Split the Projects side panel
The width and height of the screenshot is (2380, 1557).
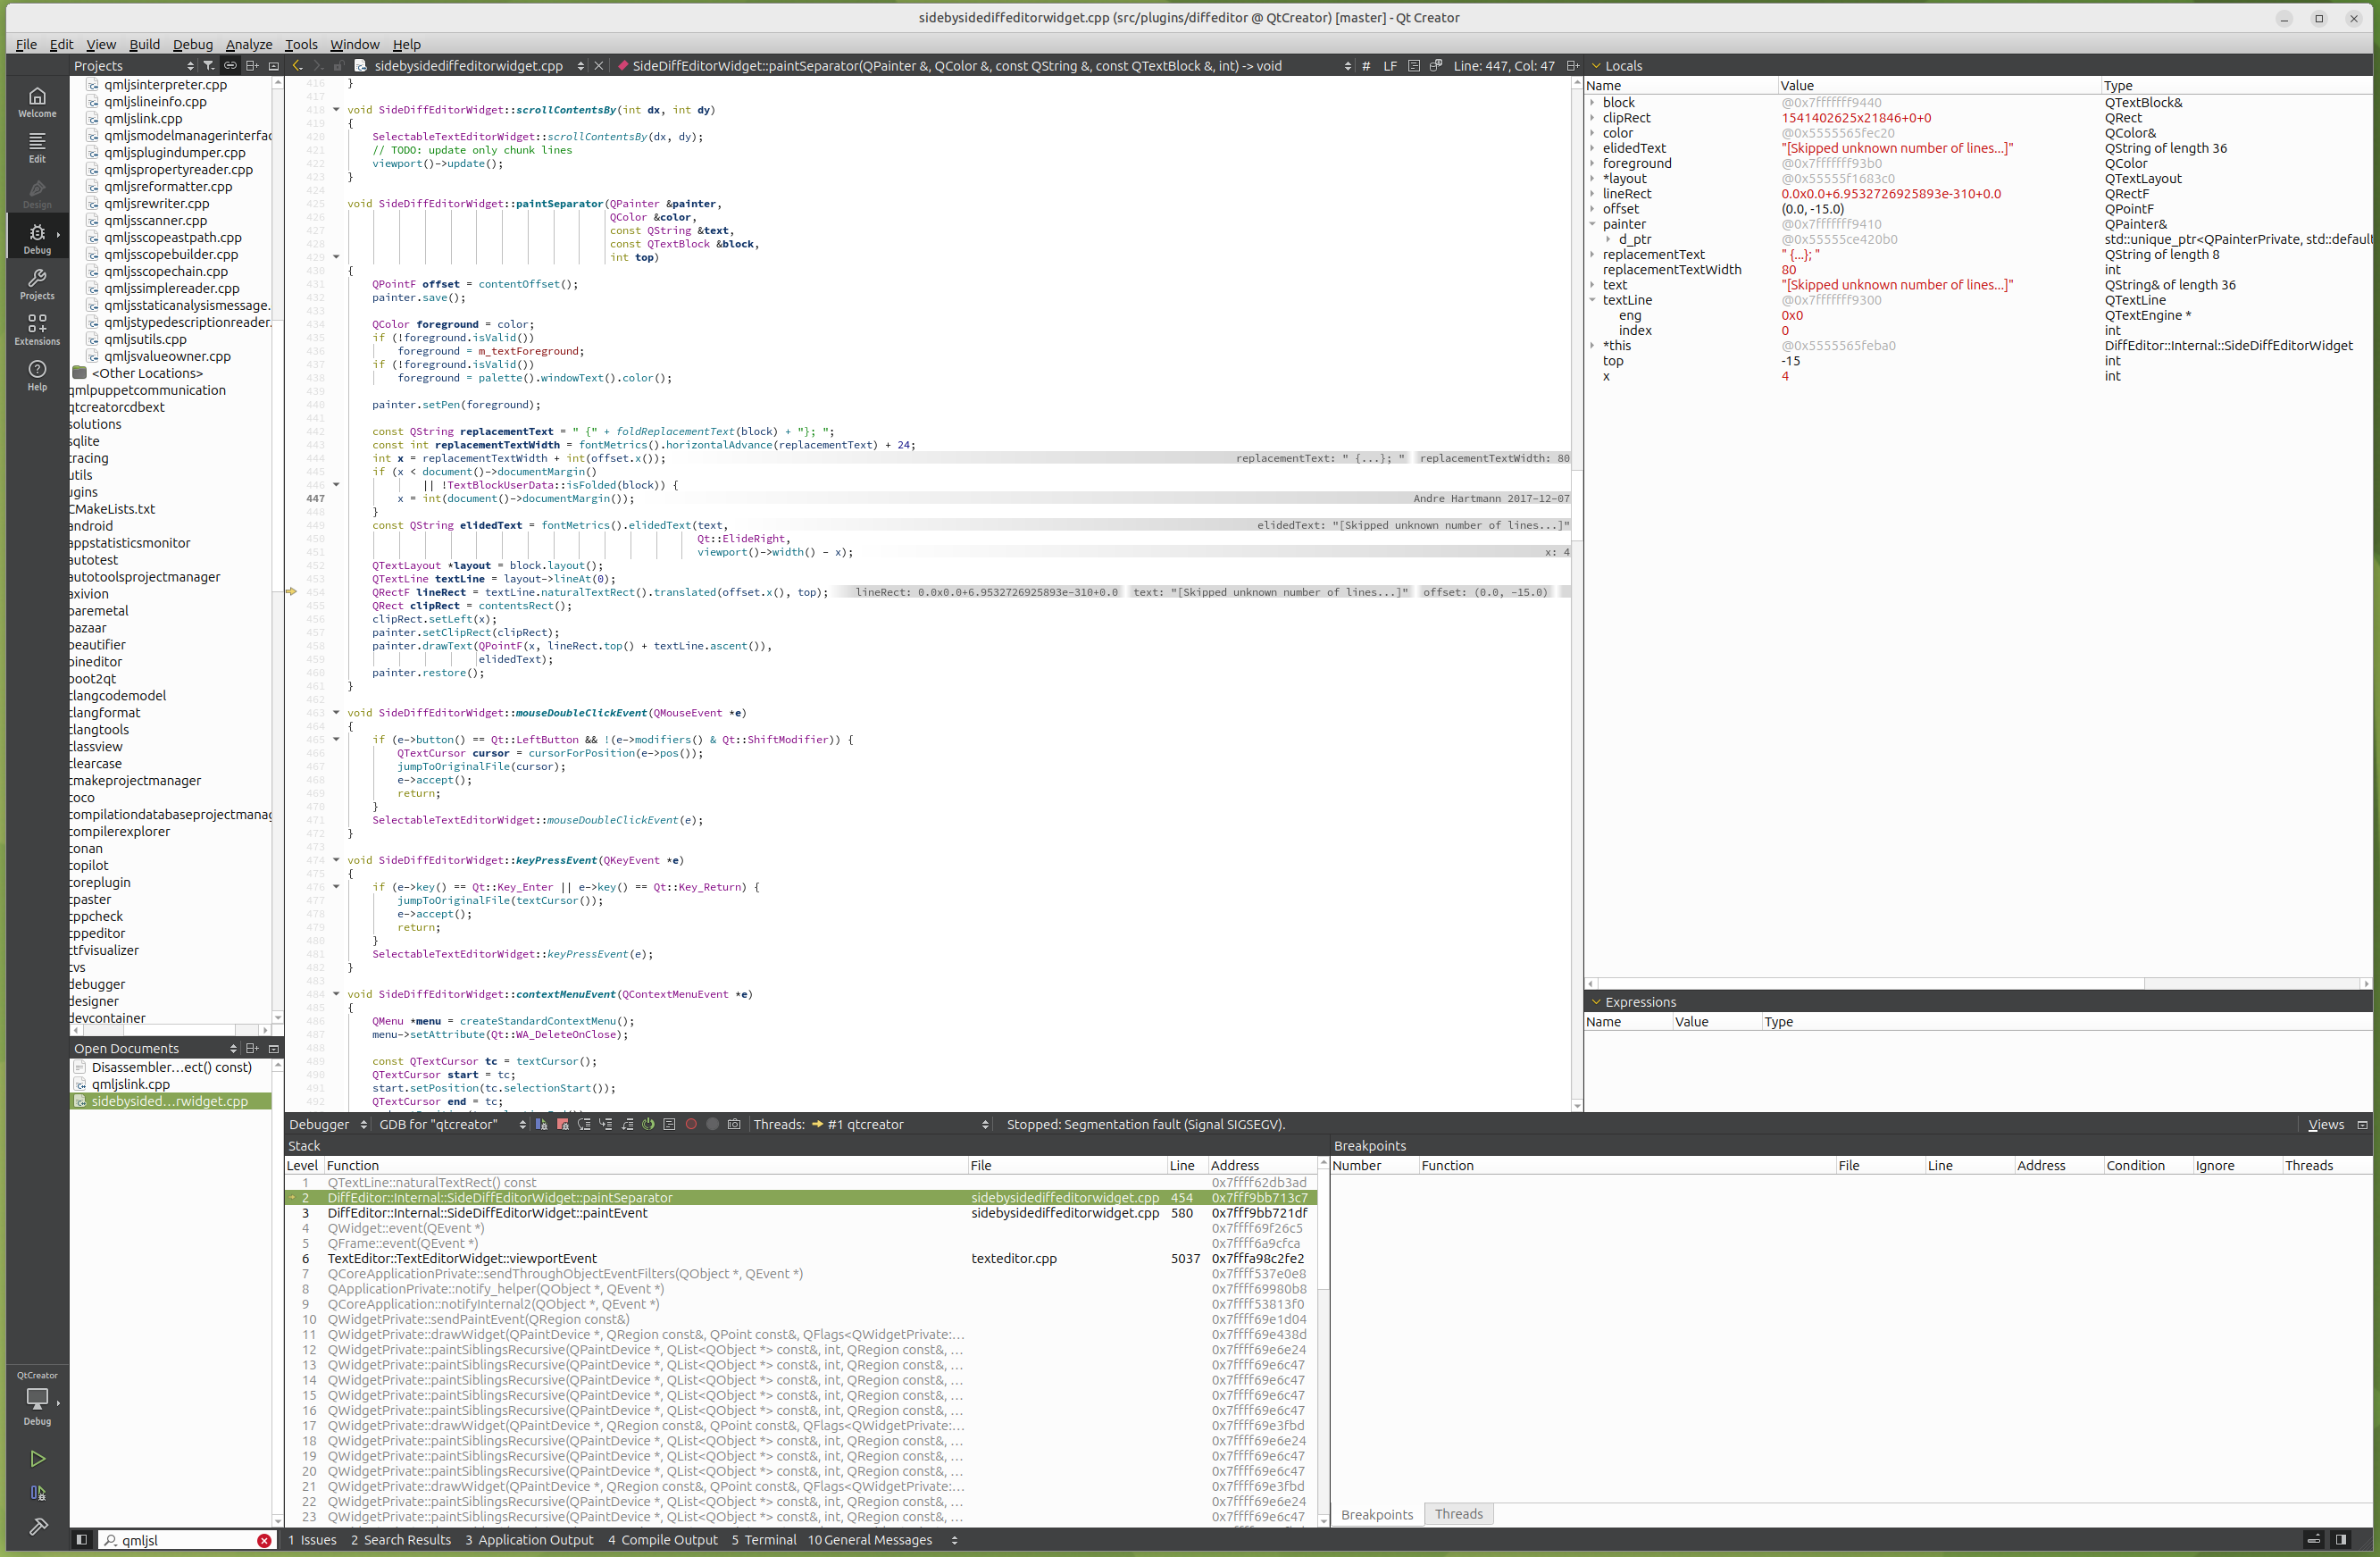click(x=252, y=66)
